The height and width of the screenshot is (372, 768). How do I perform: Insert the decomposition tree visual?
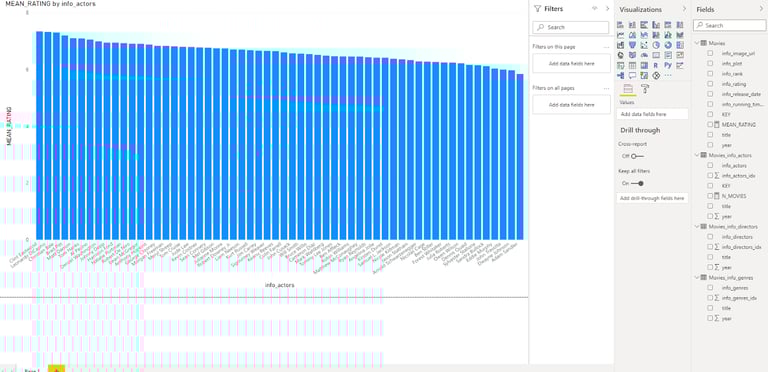(x=621, y=75)
